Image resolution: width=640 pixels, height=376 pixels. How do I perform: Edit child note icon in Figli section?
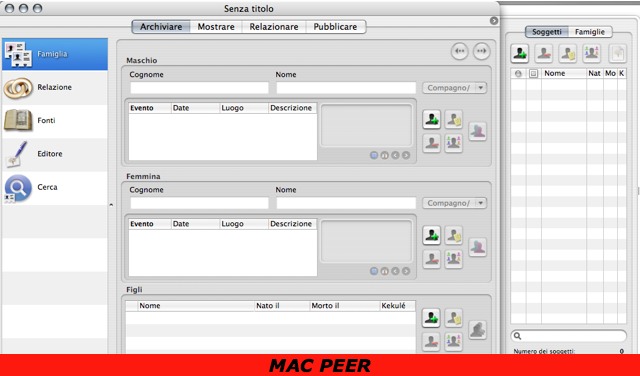point(453,318)
